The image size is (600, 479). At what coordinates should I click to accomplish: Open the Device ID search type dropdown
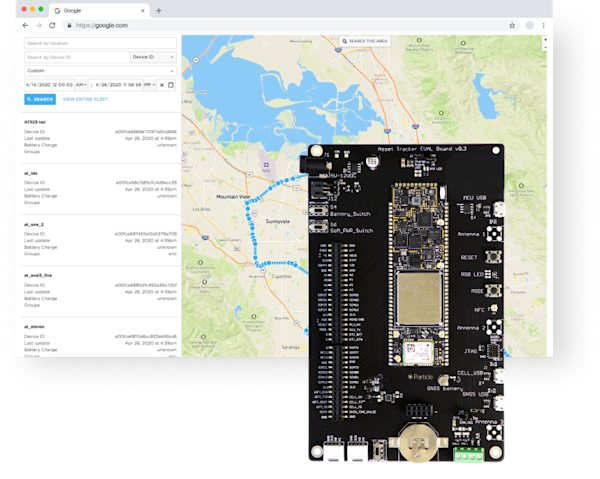[153, 57]
